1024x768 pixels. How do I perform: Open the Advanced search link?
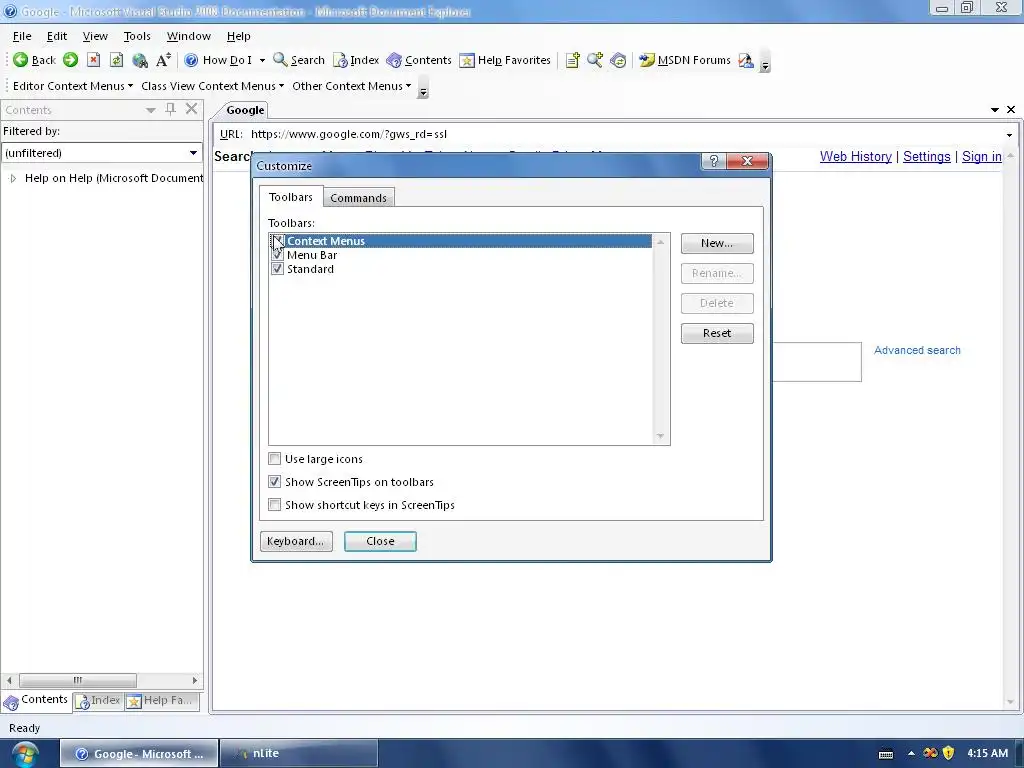(x=917, y=350)
